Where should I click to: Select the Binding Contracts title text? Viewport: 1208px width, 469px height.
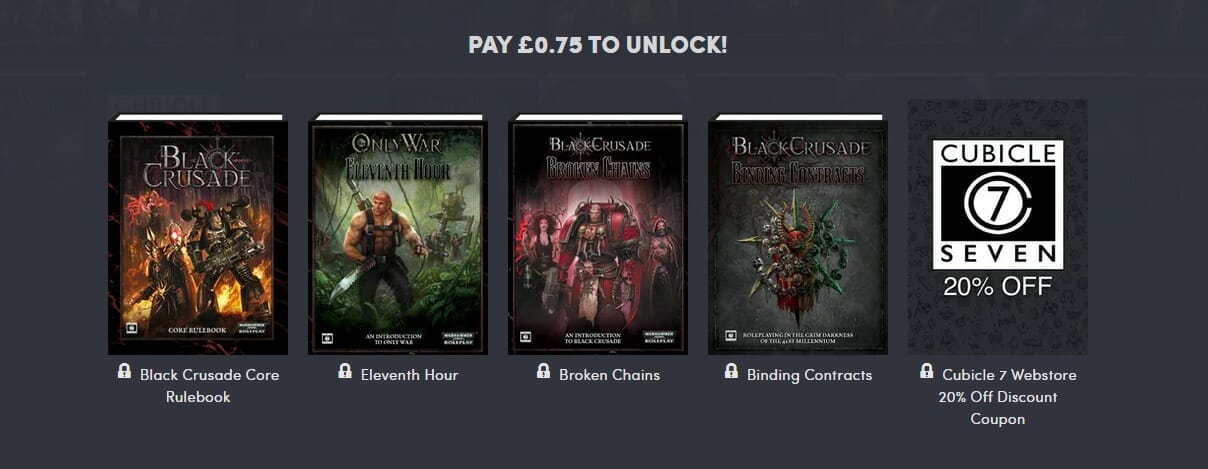coord(809,375)
